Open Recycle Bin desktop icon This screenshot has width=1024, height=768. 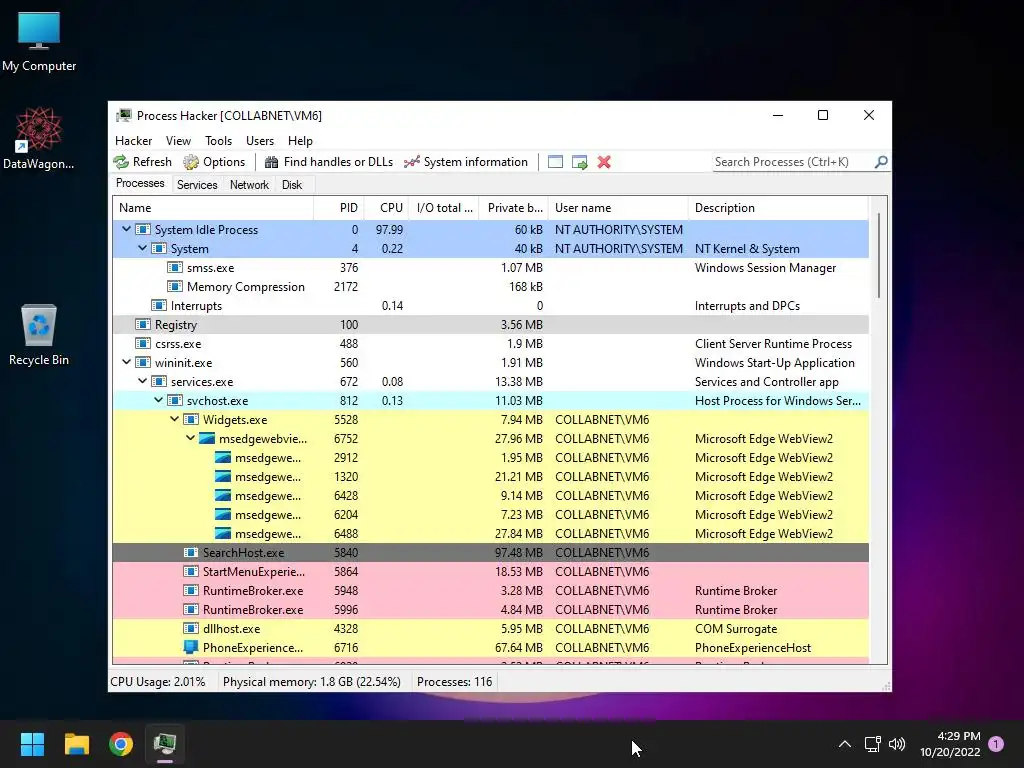(x=39, y=335)
